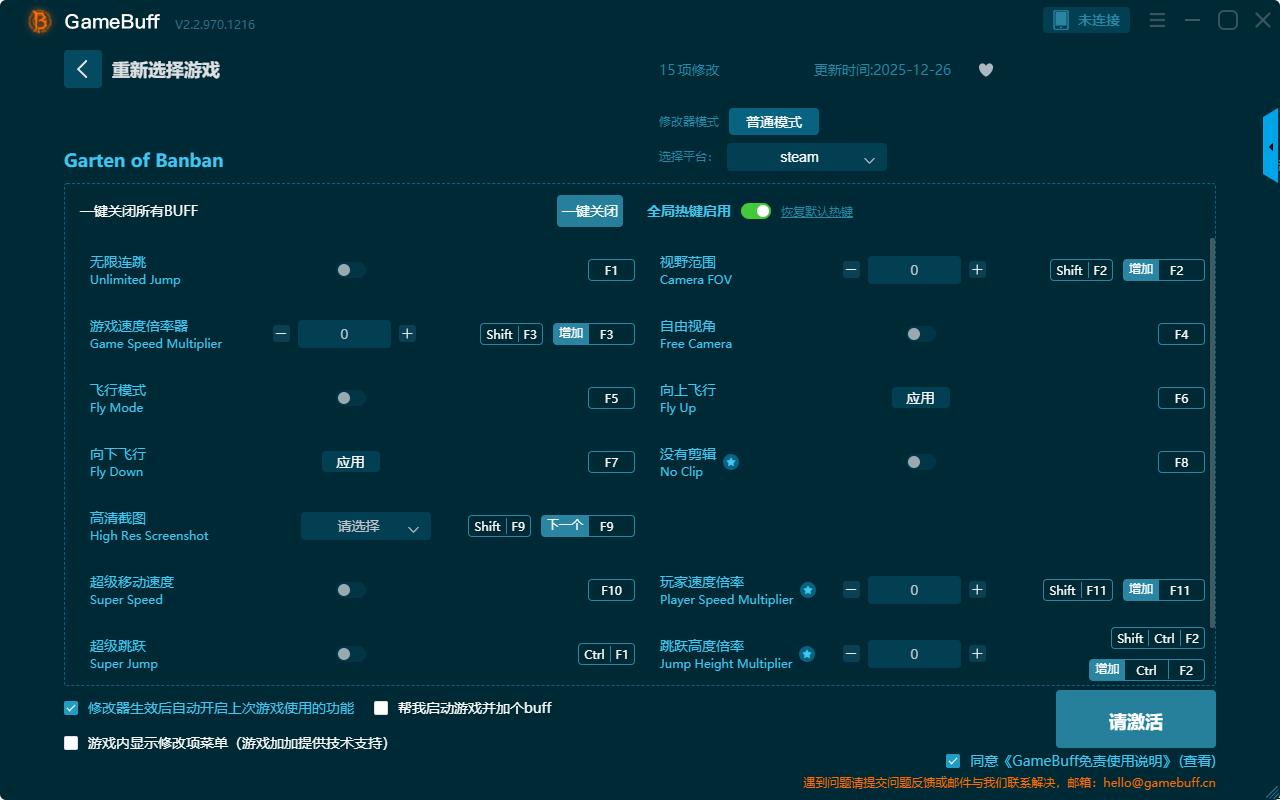Click restore default hotkeys link
1280x800 pixels.
pyautogui.click(x=816, y=212)
